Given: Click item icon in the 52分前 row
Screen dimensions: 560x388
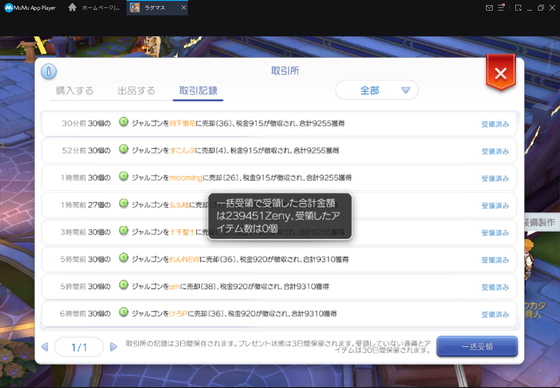Looking at the screenshot, I should coord(124,149).
